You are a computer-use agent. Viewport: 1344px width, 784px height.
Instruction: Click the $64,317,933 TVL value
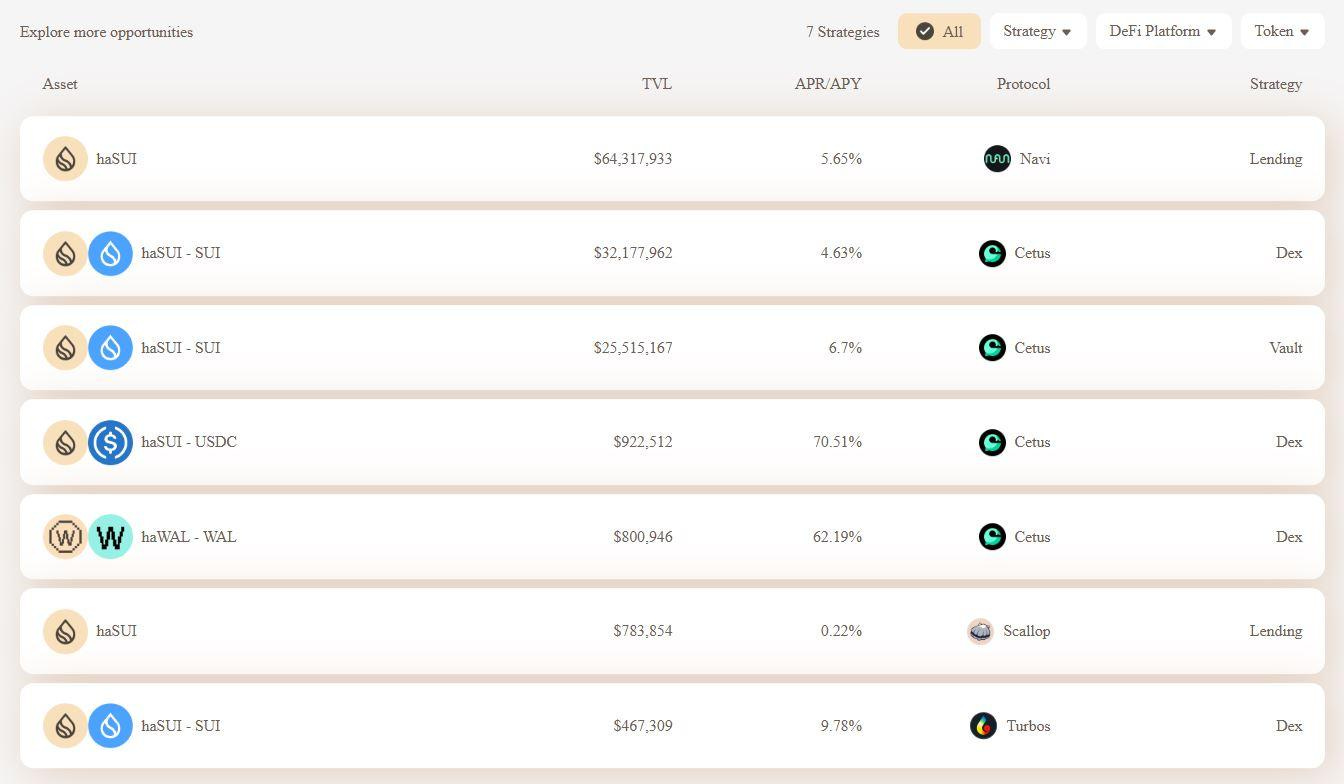coord(633,159)
